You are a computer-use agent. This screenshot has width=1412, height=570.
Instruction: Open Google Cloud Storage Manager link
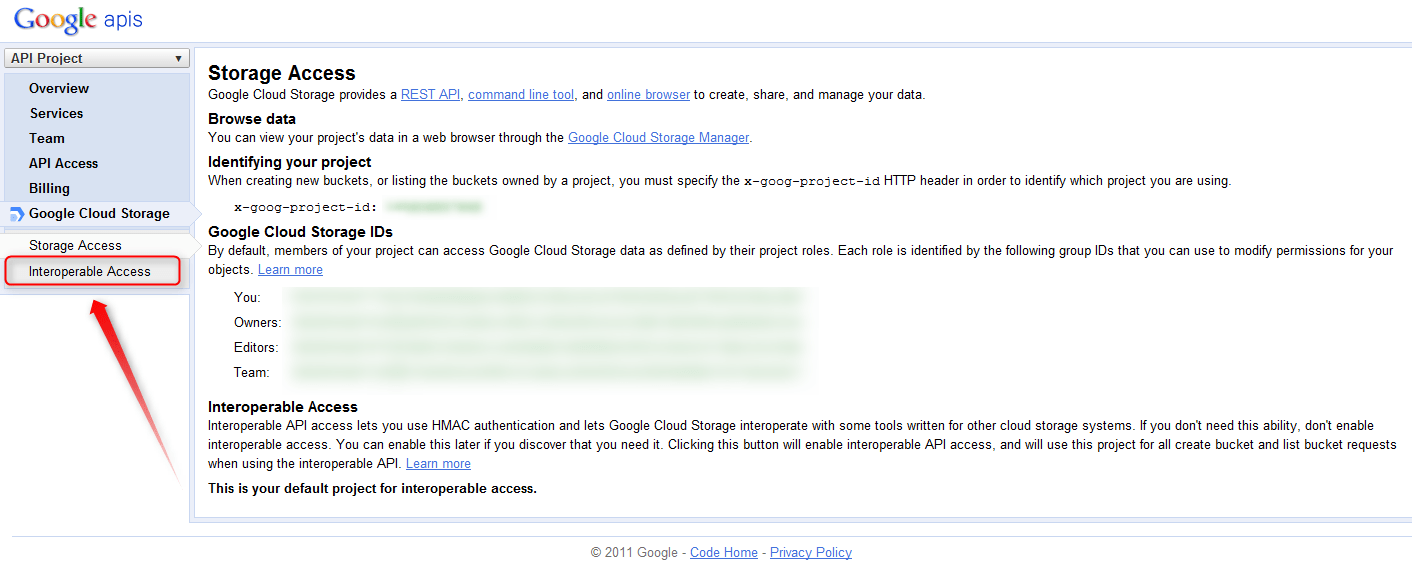click(x=658, y=138)
